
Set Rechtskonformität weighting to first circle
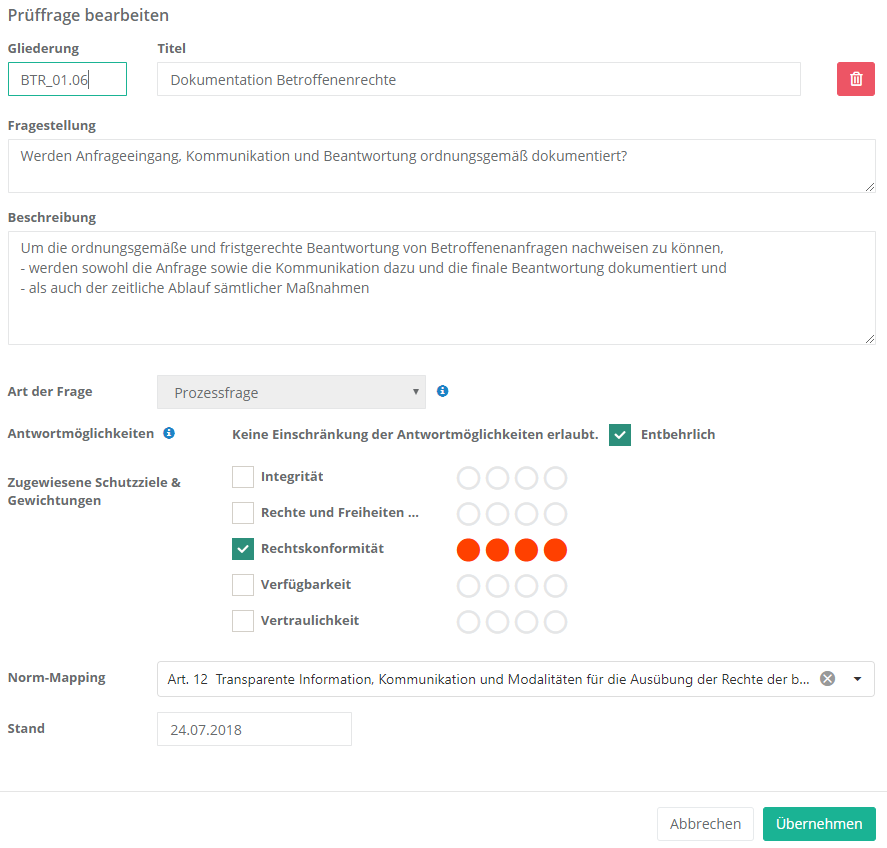(x=468, y=550)
